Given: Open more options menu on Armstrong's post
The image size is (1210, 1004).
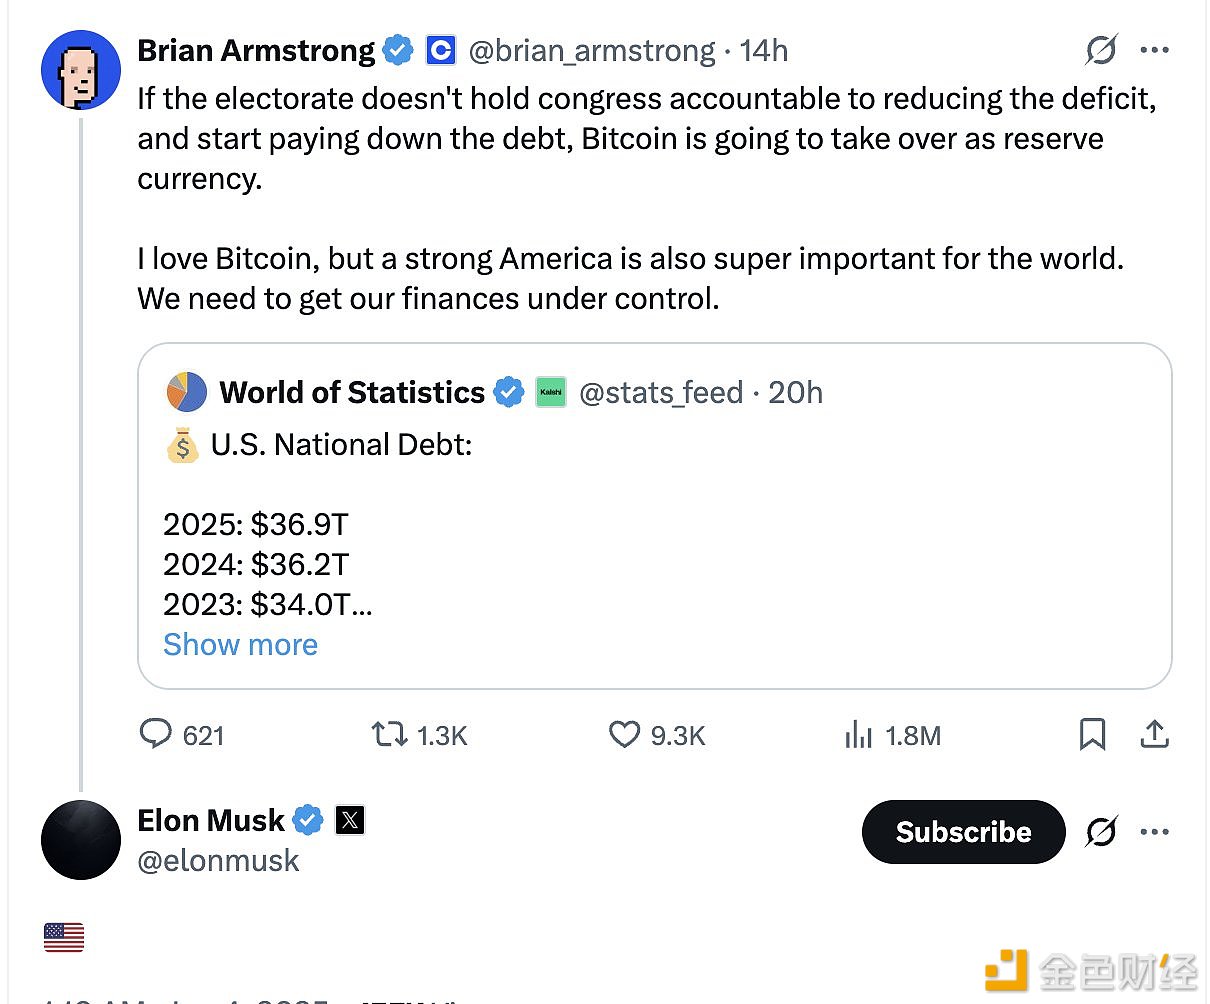Looking at the screenshot, I should pyautogui.click(x=1155, y=50).
